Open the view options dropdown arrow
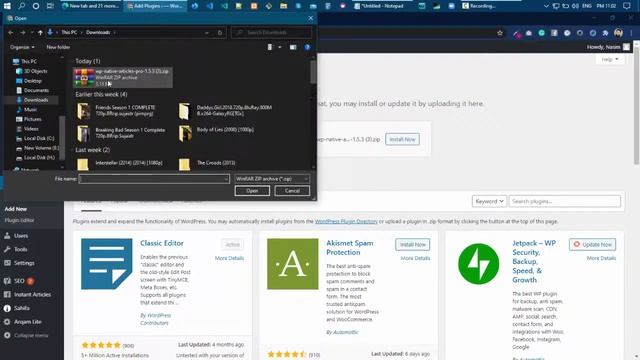Viewport: 640px width, 360px height. click(280, 47)
